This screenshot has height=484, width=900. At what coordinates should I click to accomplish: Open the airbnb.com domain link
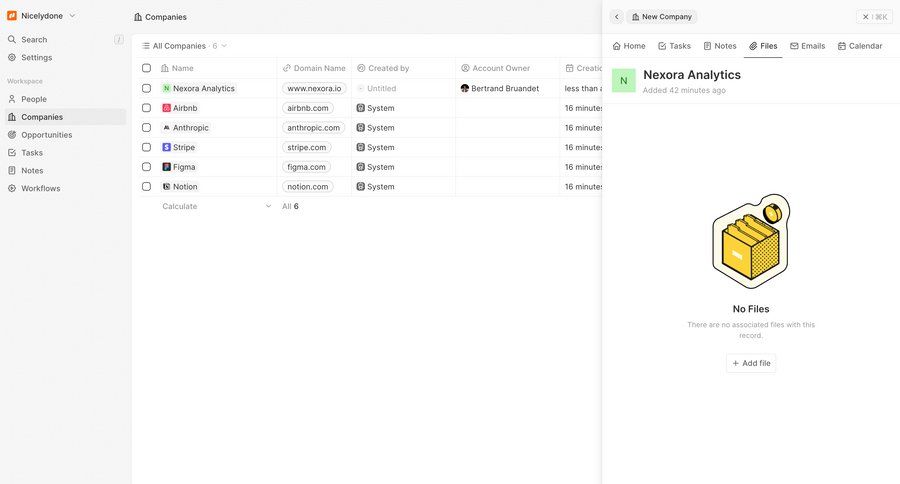(308, 108)
